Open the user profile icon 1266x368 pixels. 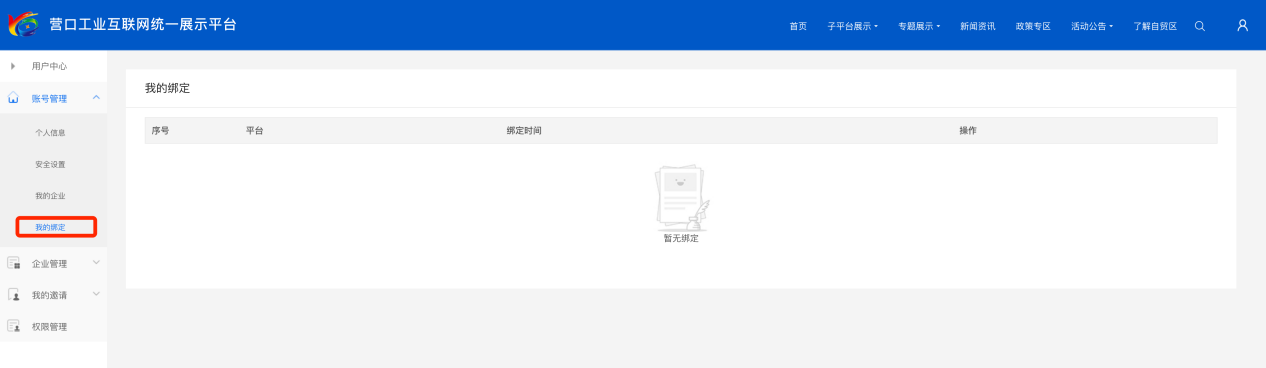[1242, 26]
